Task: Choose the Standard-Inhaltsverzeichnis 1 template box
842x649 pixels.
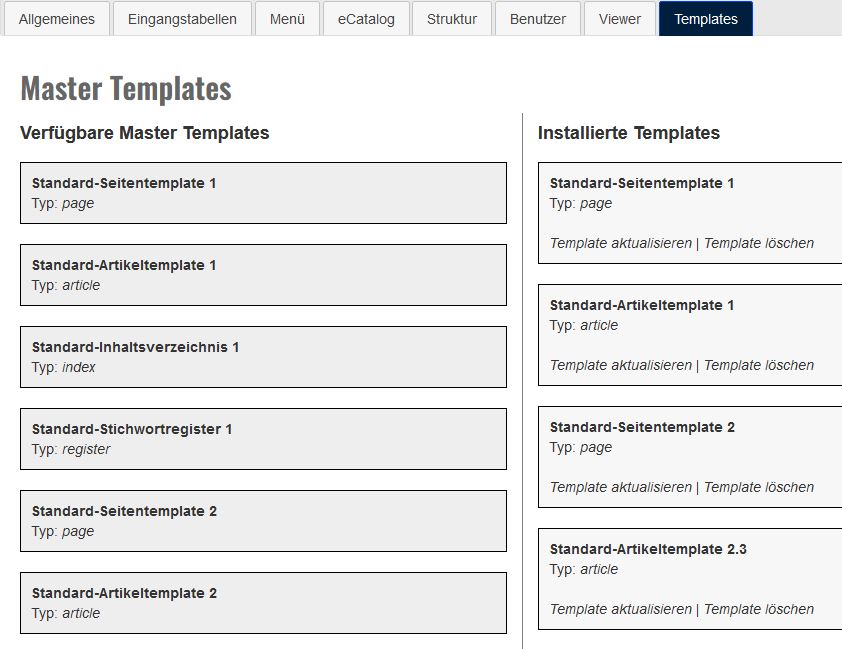Action: pyautogui.click(x=263, y=357)
